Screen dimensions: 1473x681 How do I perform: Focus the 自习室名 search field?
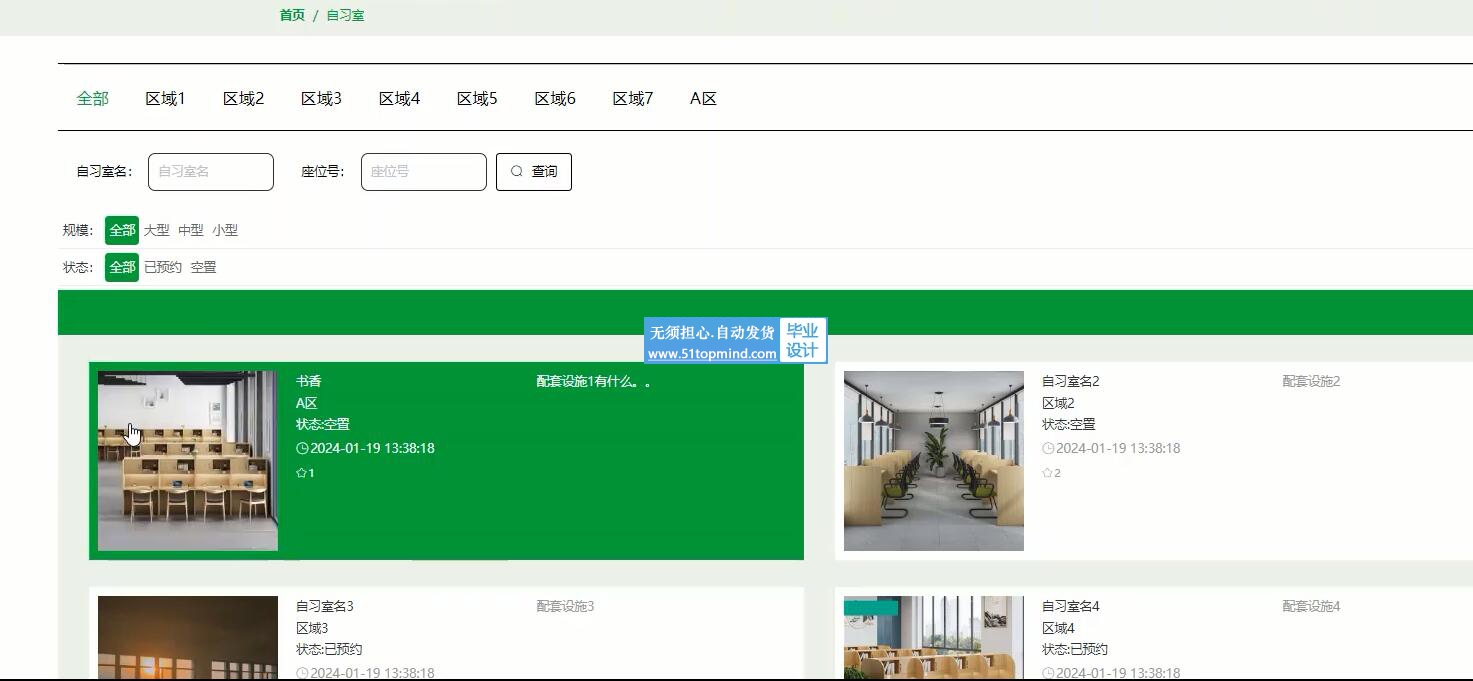point(211,172)
